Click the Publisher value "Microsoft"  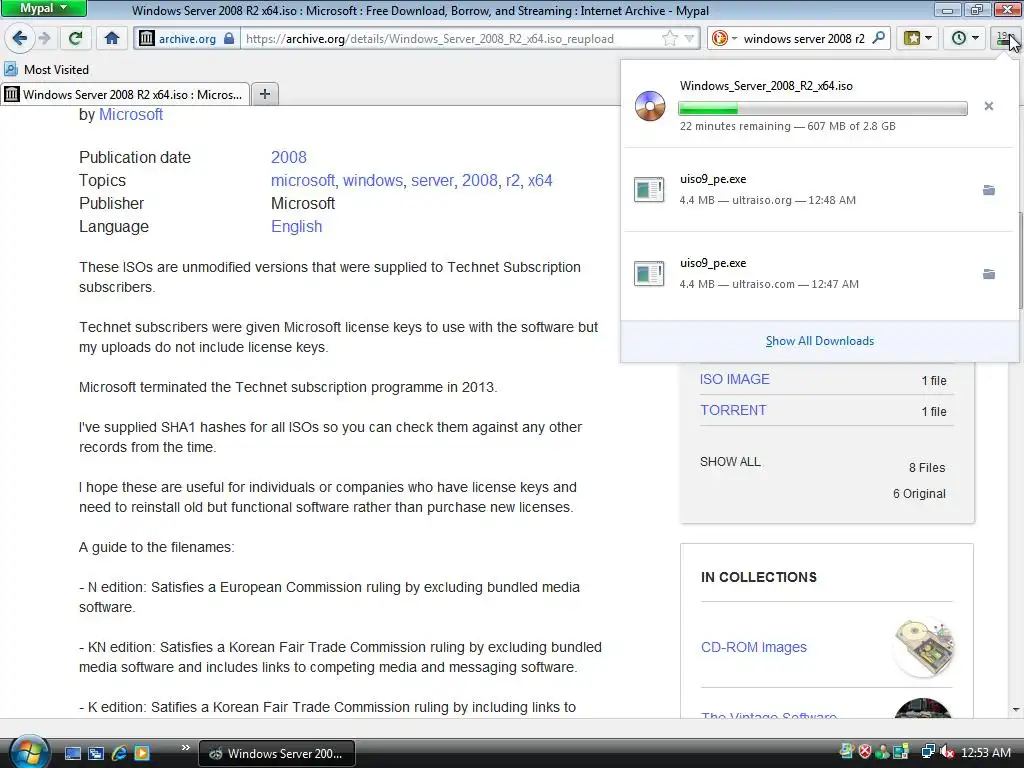303,204
